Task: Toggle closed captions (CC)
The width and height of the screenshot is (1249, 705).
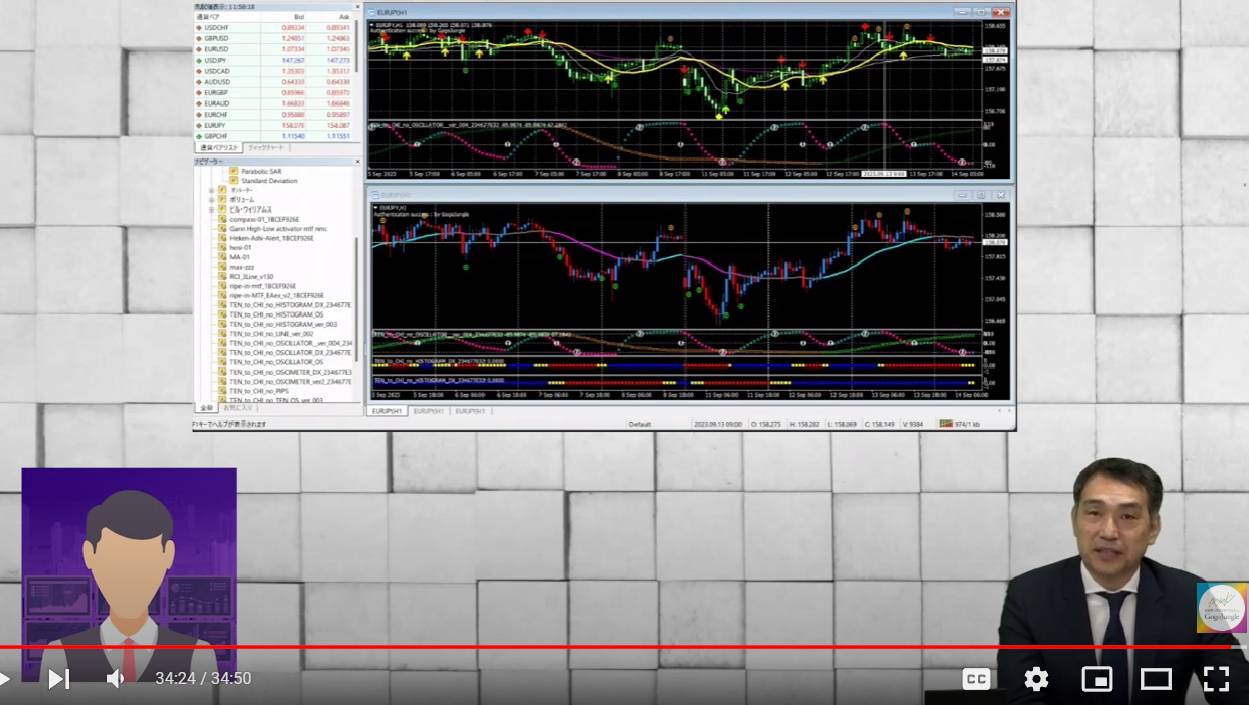Action: [x=976, y=679]
